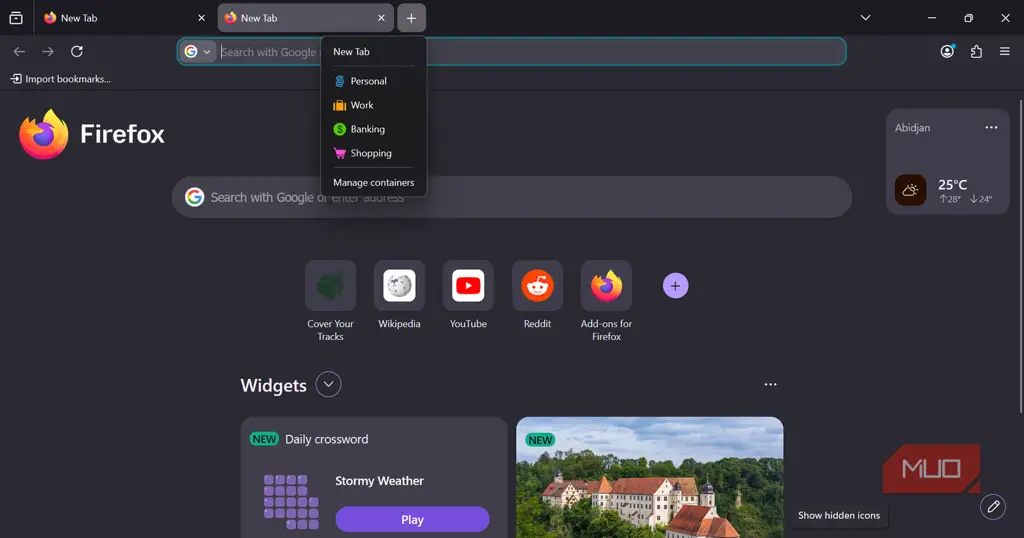This screenshot has height=538, width=1024.
Task: Open the tab overview icon at top left
Action: [16, 18]
